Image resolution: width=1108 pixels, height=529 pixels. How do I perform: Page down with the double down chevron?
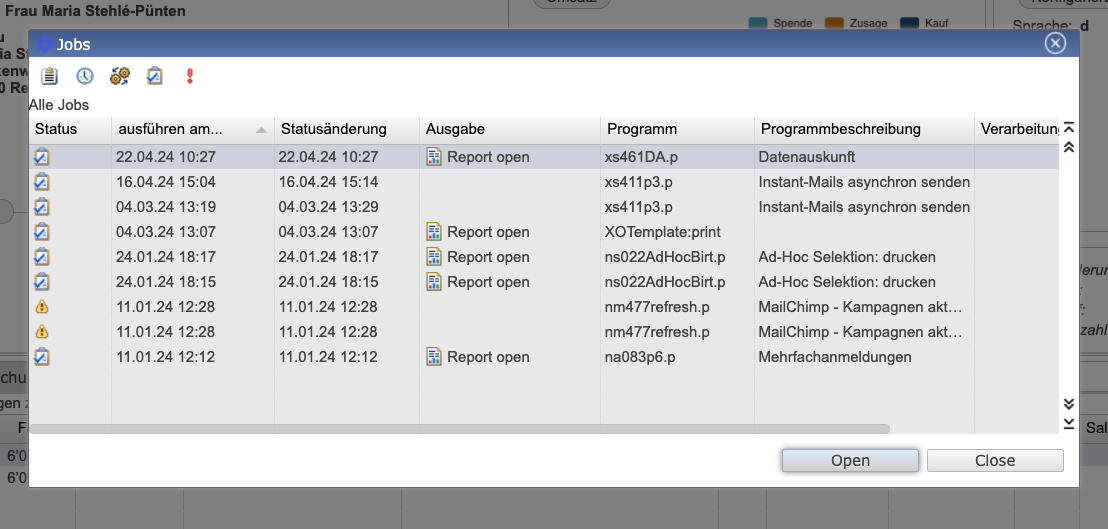coord(1069,404)
